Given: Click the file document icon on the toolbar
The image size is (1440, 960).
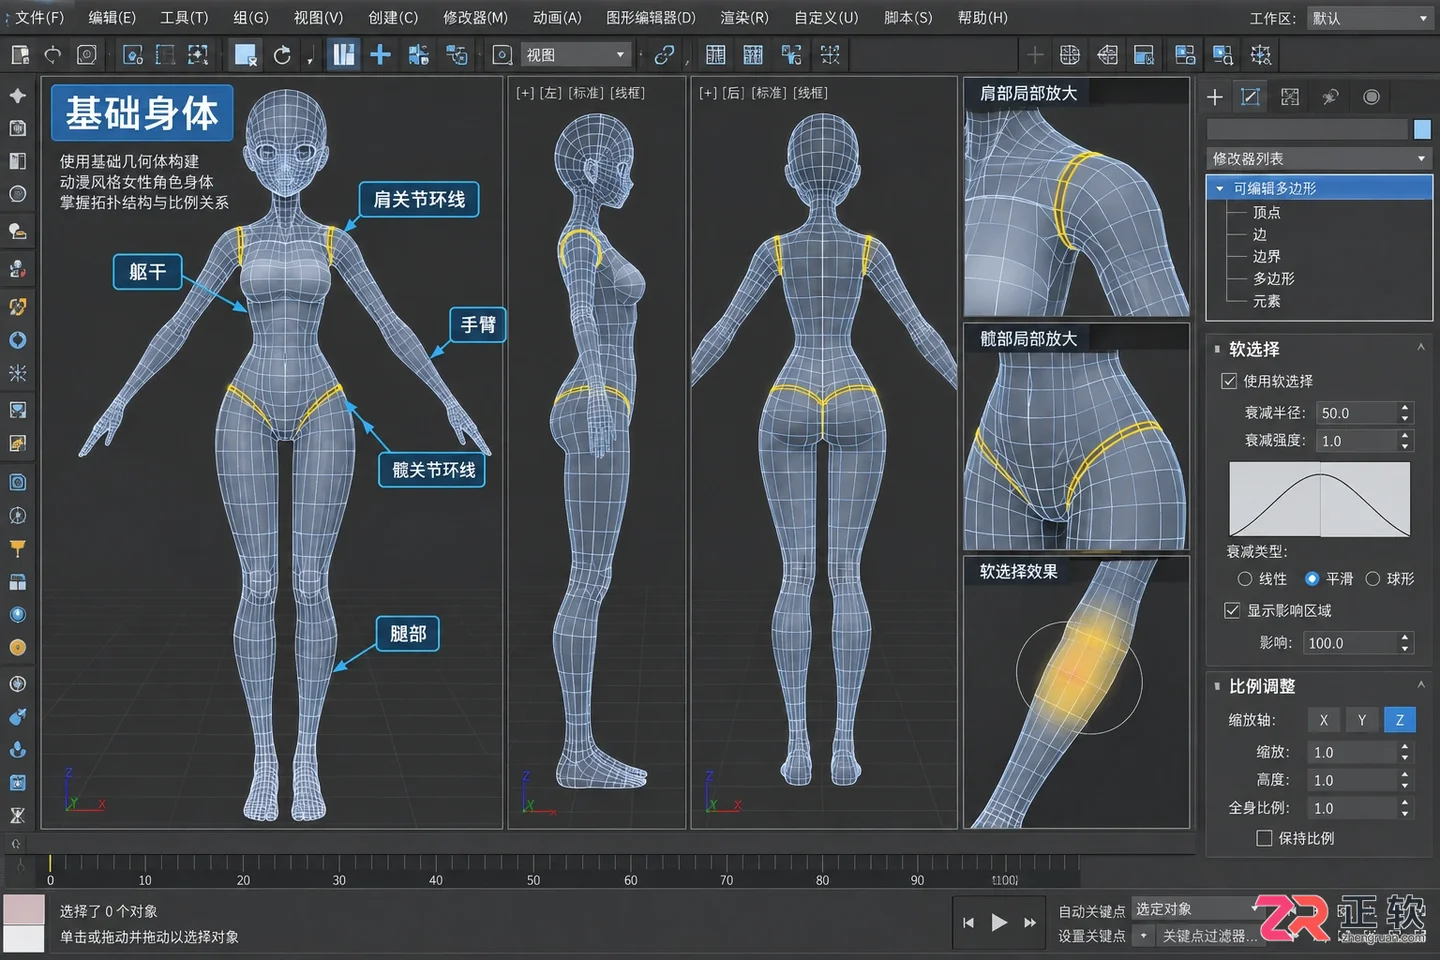Looking at the screenshot, I should pos(20,55).
